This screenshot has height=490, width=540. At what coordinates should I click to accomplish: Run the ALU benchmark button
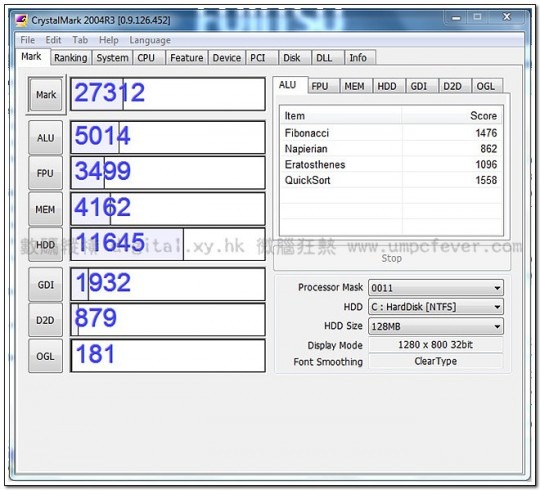[x=45, y=138]
